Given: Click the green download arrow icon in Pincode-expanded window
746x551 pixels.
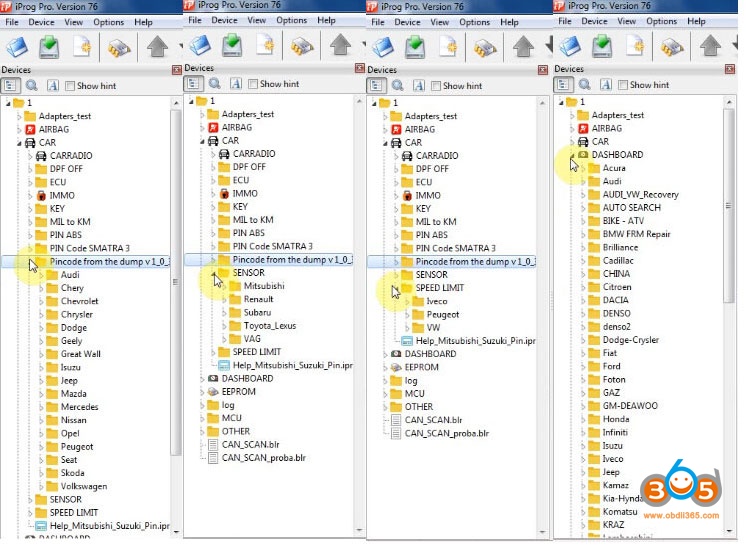Looking at the screenshot, I should [49, 47].
